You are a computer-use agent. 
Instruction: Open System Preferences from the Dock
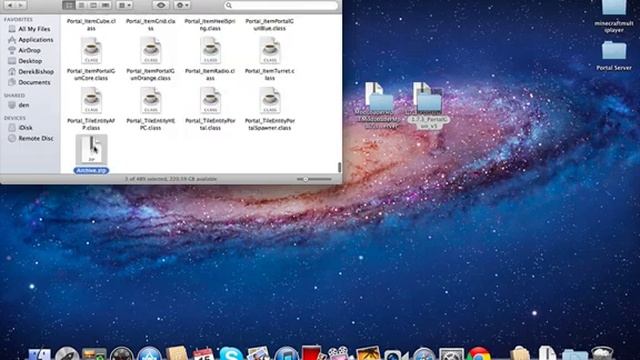pyautogui.click(x=451, y=354)
